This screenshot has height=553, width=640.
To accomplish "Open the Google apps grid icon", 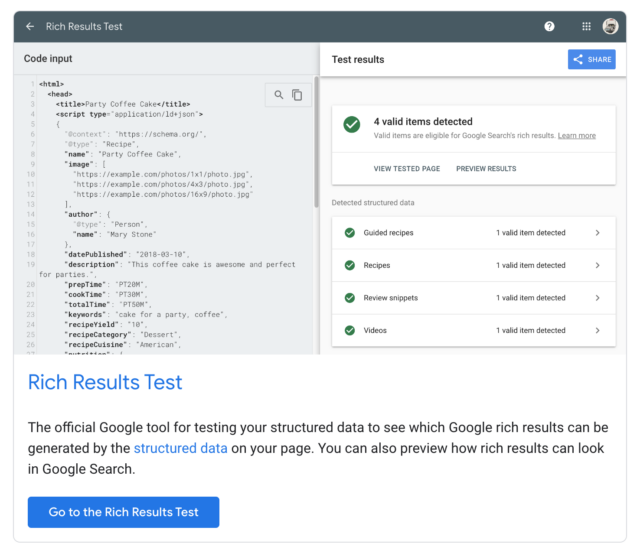I will point(586,27).
